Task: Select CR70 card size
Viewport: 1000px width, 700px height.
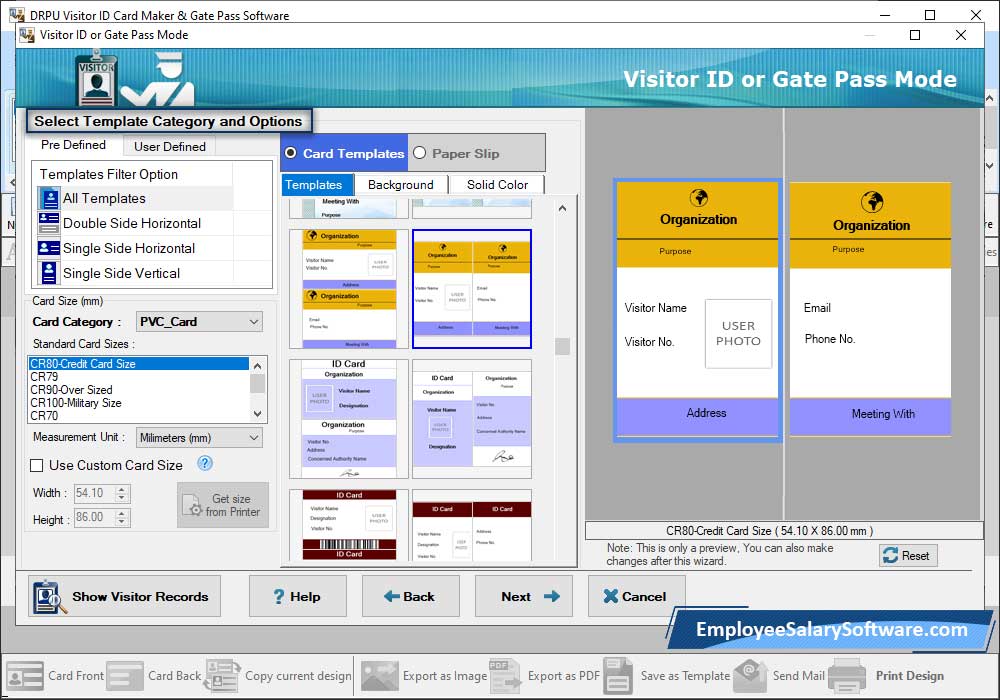Action: point(139,416)
